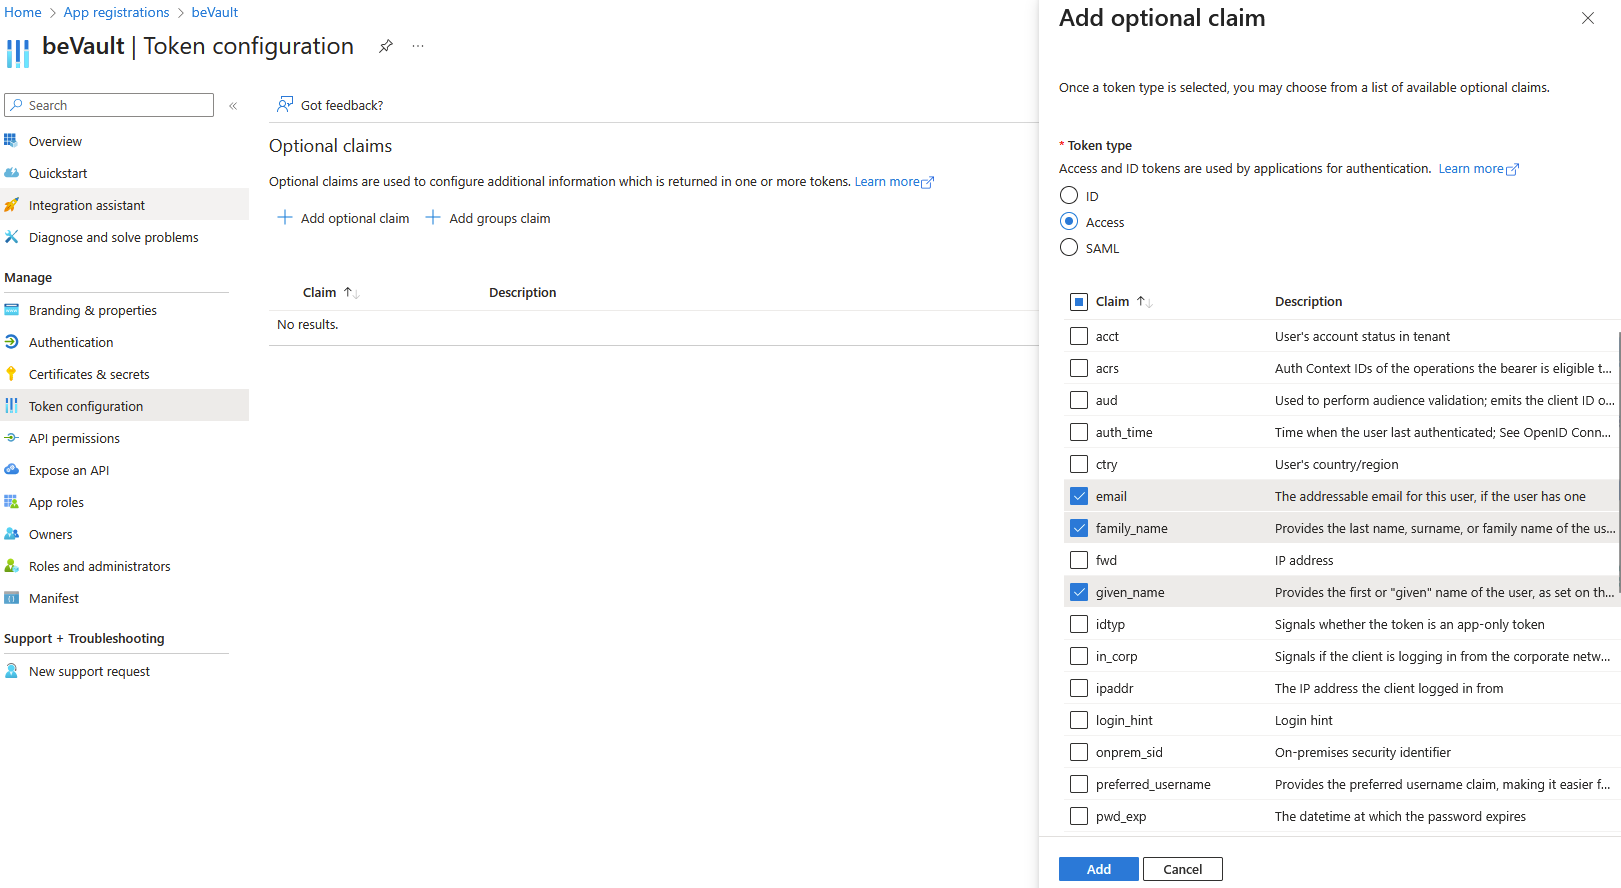Image resolution: width=1621 pixels, height=888 pixels.
Task: Uncheck the email claim checkbox
Action: 1079,496
